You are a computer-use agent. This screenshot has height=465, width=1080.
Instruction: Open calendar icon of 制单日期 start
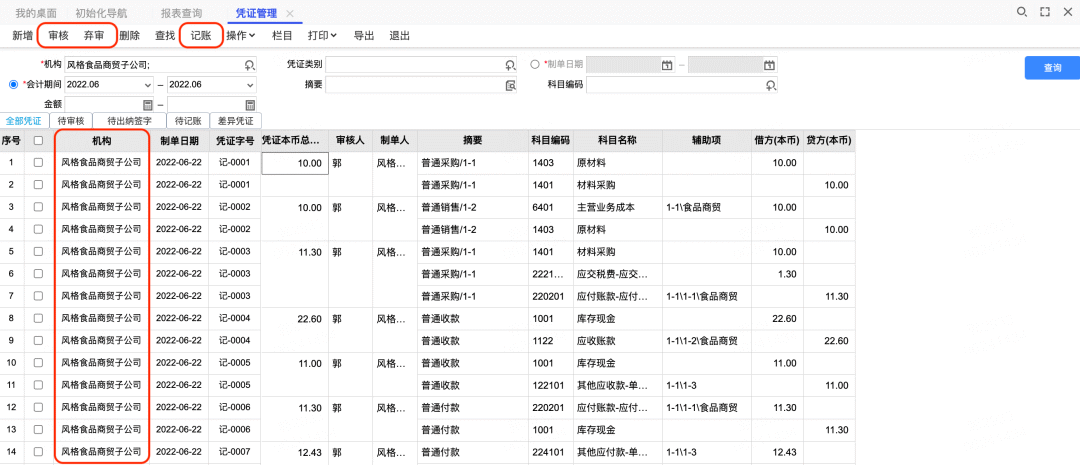tap(666, 65)
